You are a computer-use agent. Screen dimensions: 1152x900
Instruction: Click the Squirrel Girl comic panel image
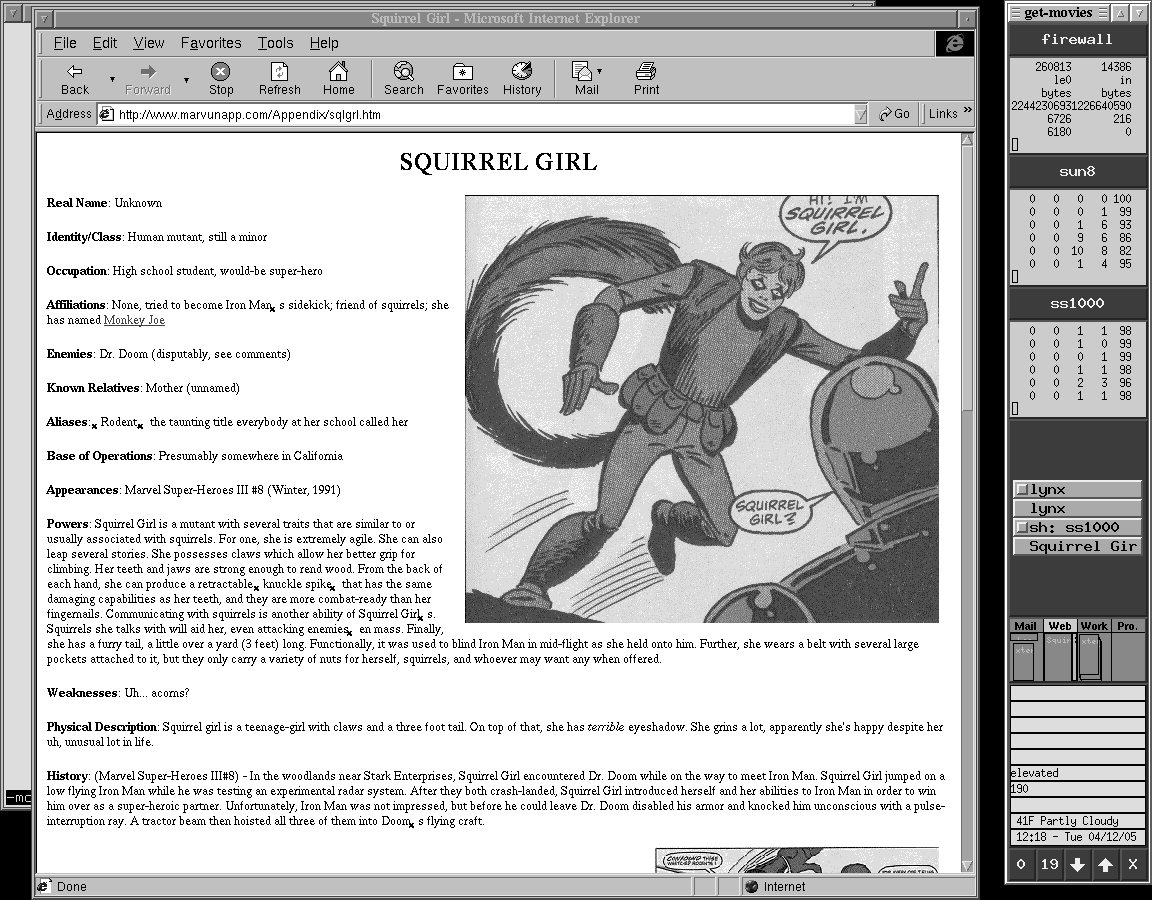702,408
